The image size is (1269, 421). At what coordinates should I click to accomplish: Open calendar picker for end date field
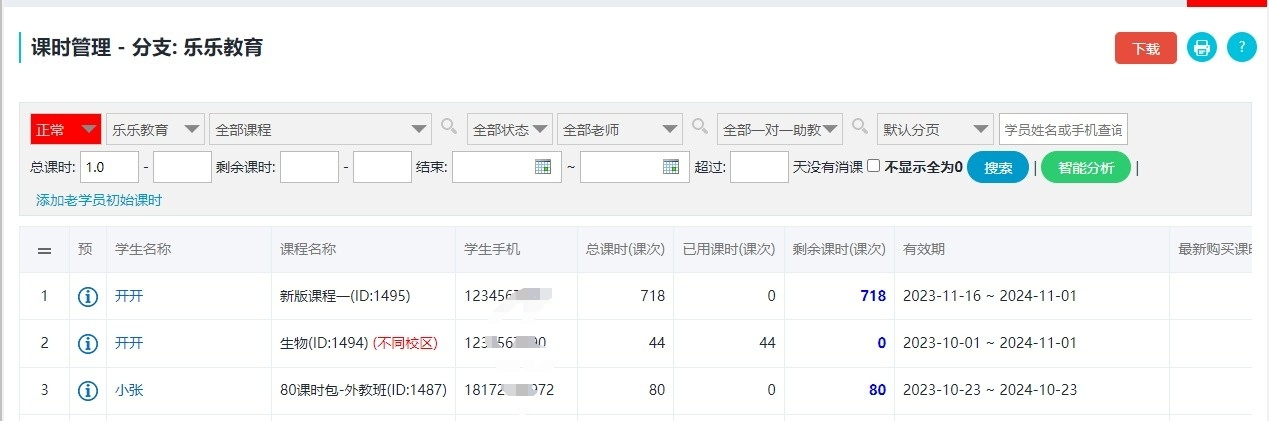coord(671,167)
